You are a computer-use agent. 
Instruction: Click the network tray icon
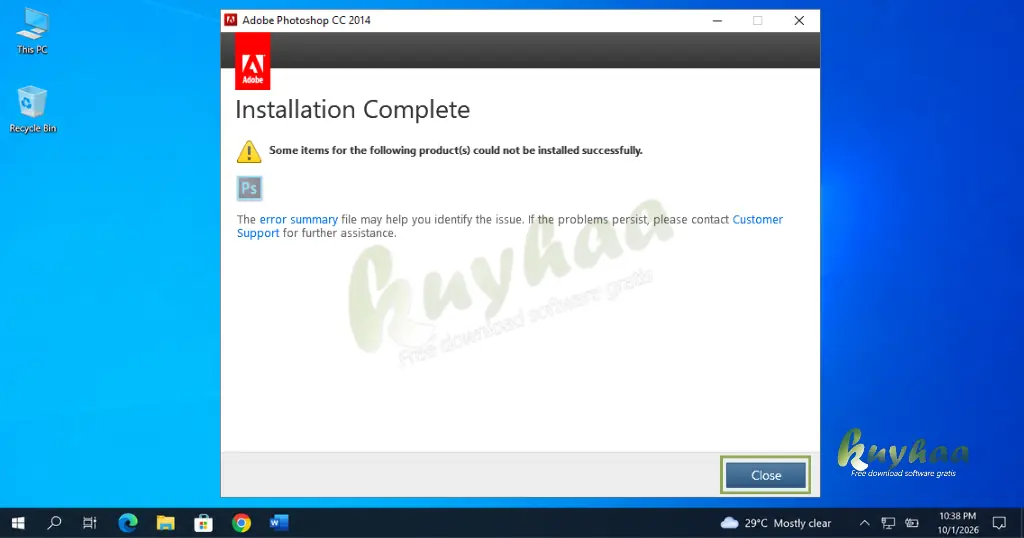888,523
